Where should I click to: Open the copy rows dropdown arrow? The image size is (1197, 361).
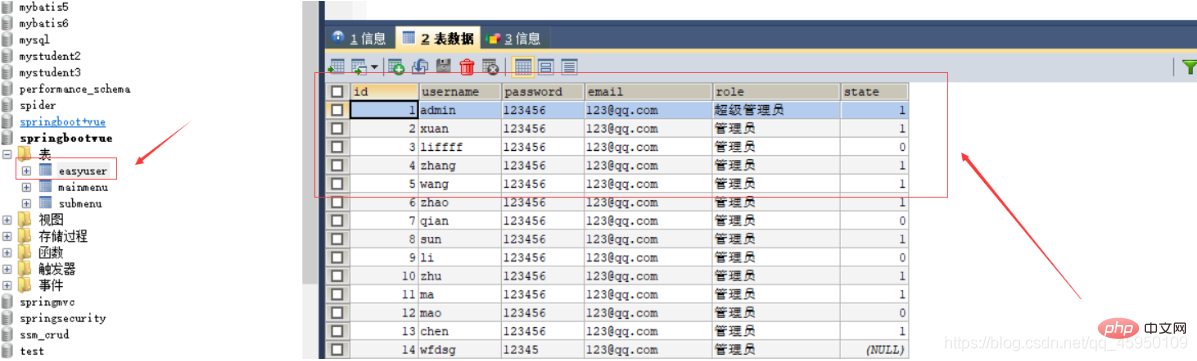(x=375, y=68)
